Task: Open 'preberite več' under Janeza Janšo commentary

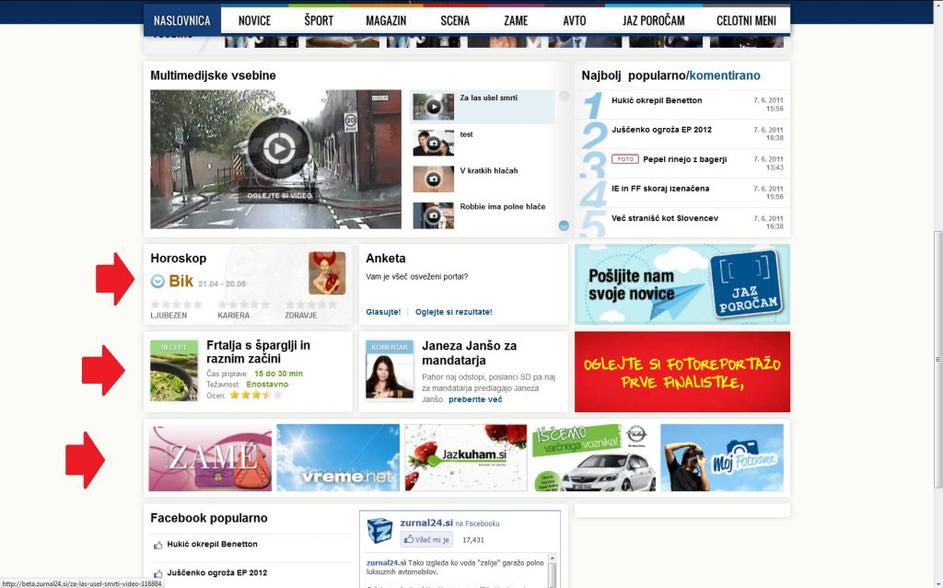Action: pyautogui.click(x=475, y=399)
